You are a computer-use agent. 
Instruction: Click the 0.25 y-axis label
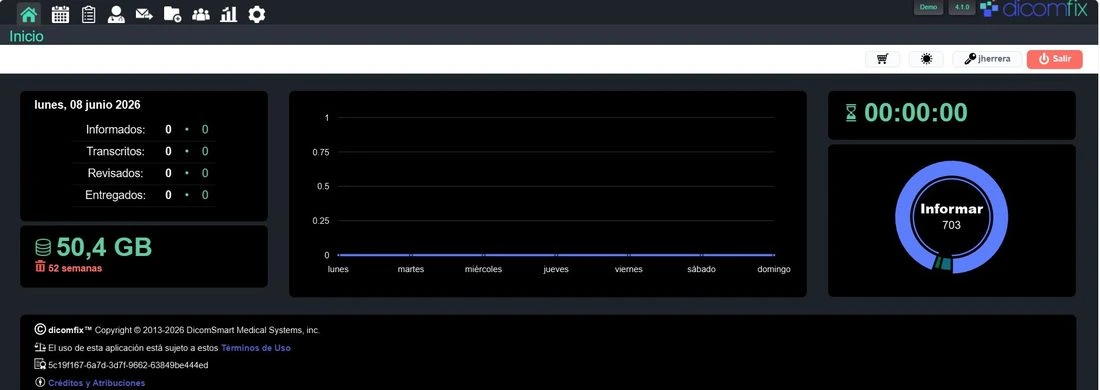[x=321, y=221]
